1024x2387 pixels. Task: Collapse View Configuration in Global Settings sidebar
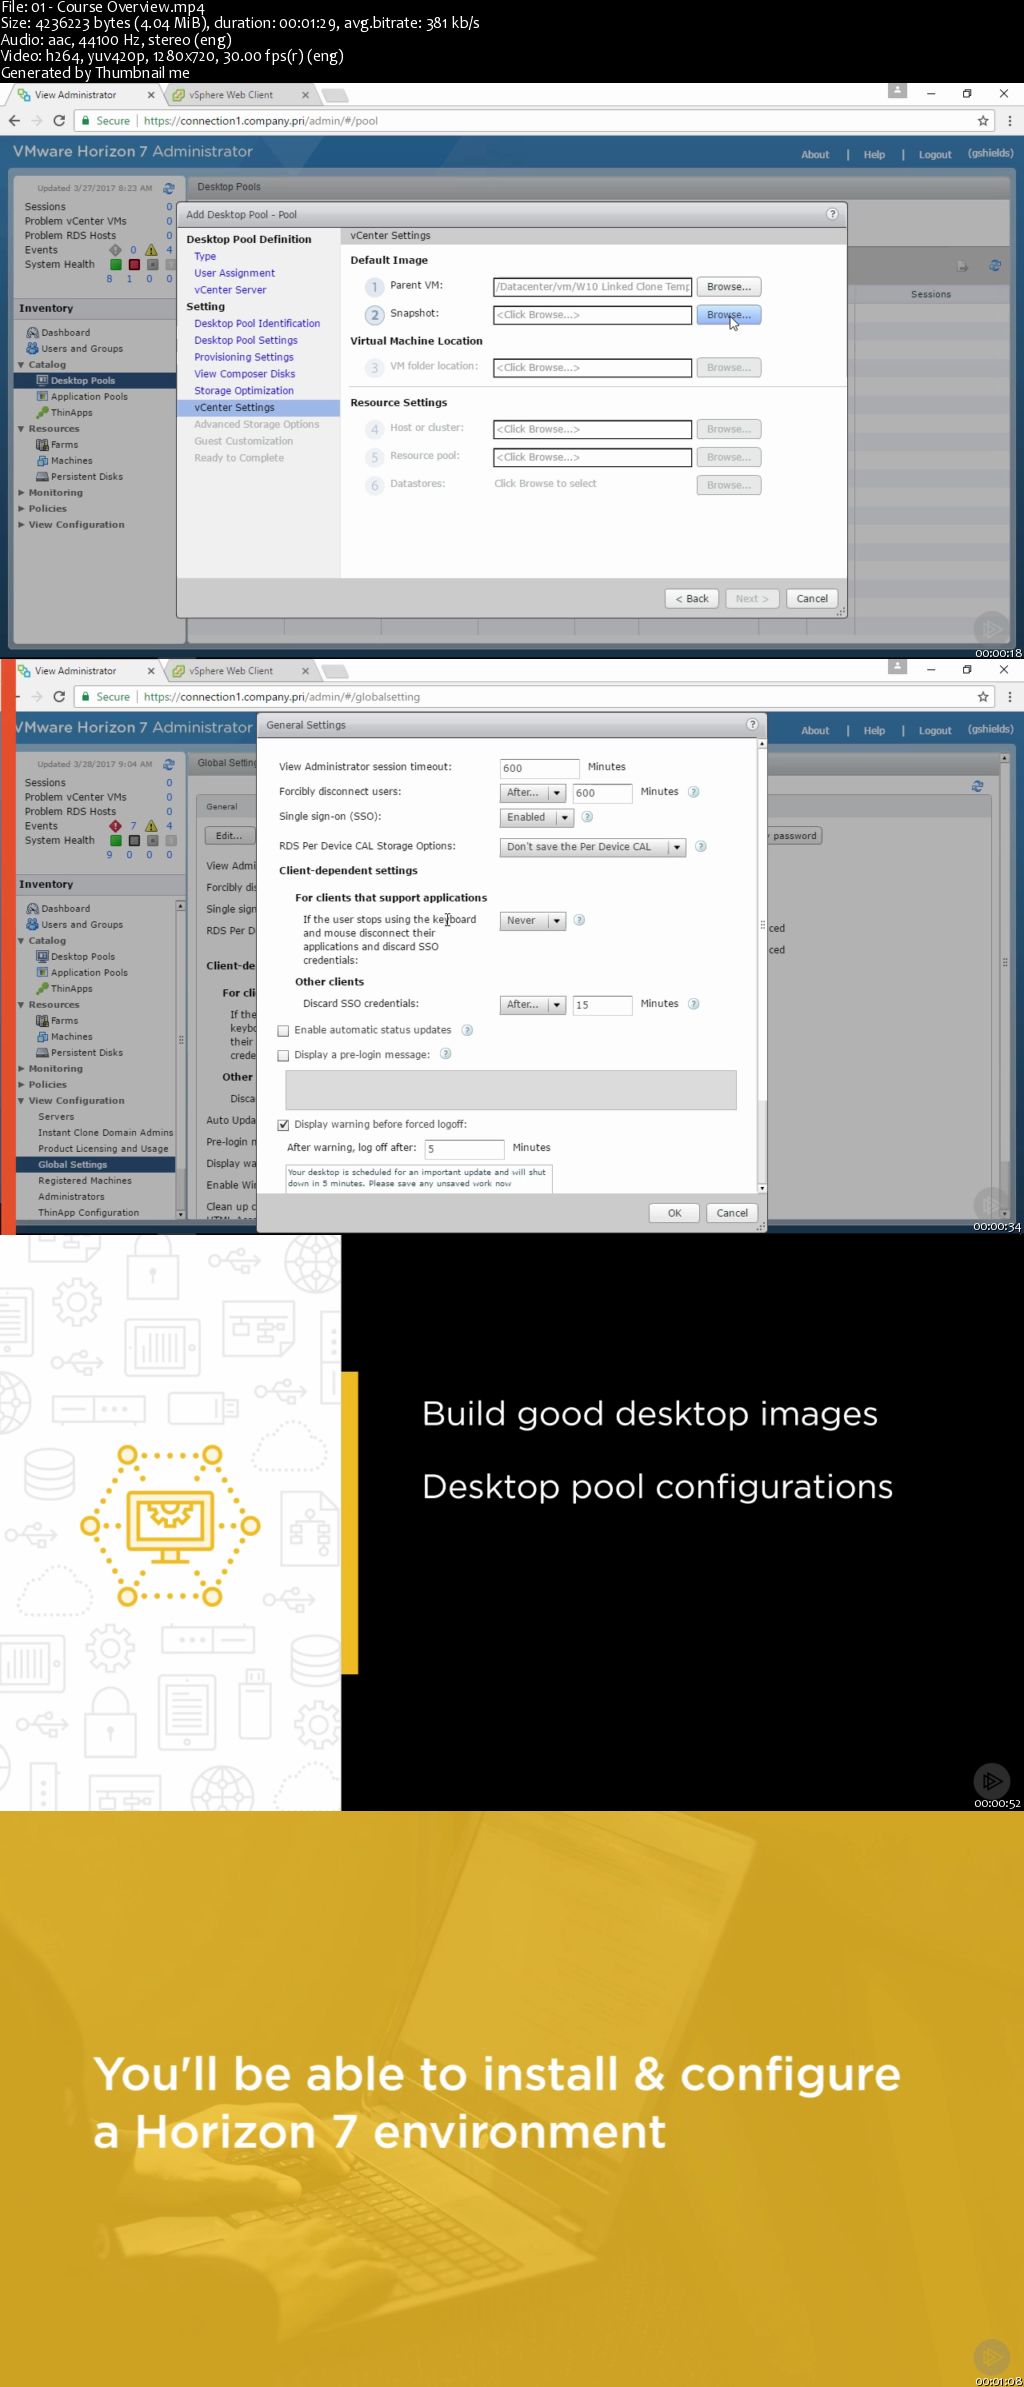coord(21,1100)
